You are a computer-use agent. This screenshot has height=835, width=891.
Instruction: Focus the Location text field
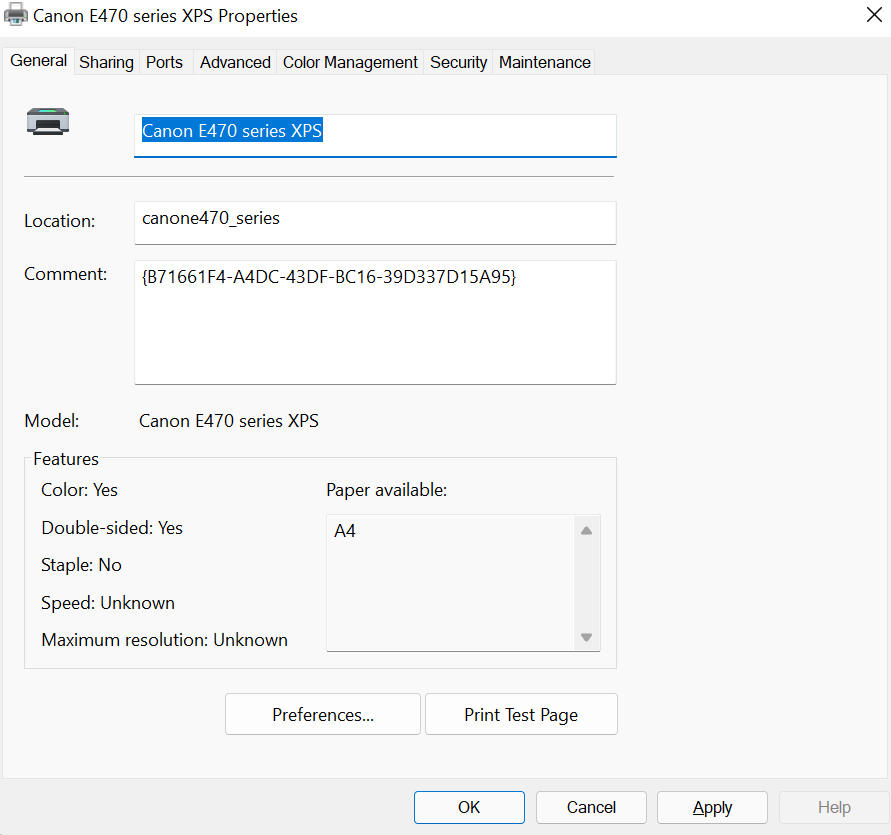[375, 223]
